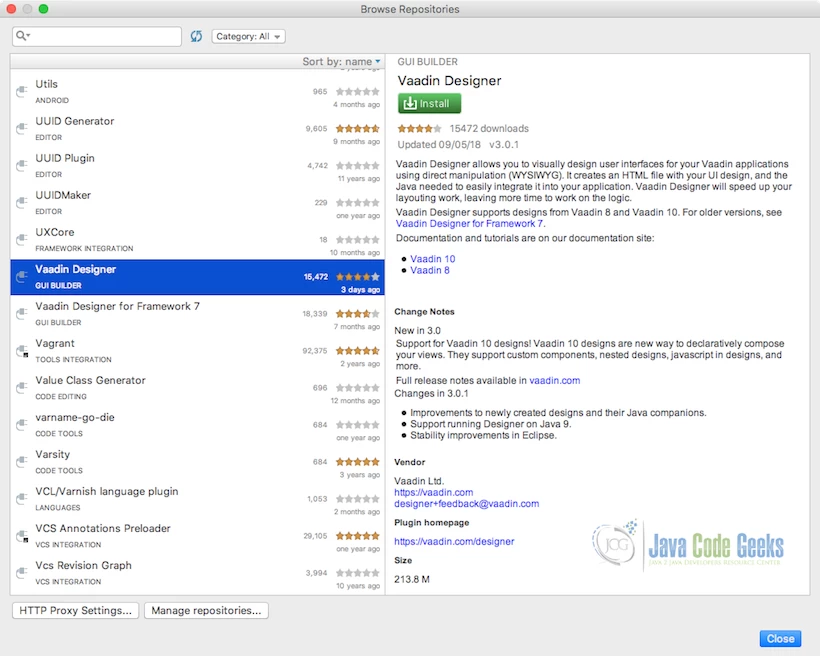820x656 pixels.
Task: Click the VCL/Varnish language plugin icon
Action: tap(21, 499)
